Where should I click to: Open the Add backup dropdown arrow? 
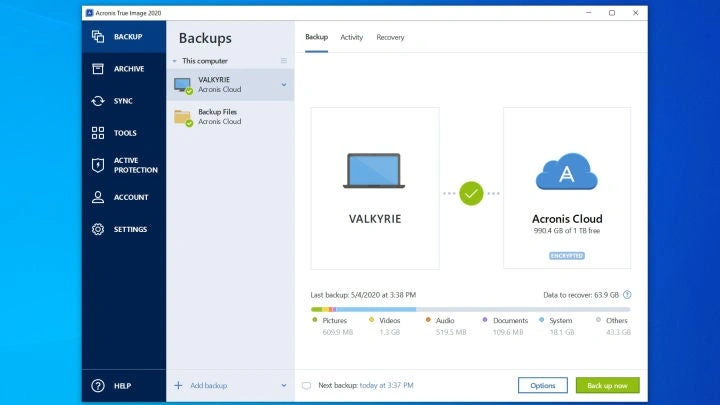pos(284,386)
